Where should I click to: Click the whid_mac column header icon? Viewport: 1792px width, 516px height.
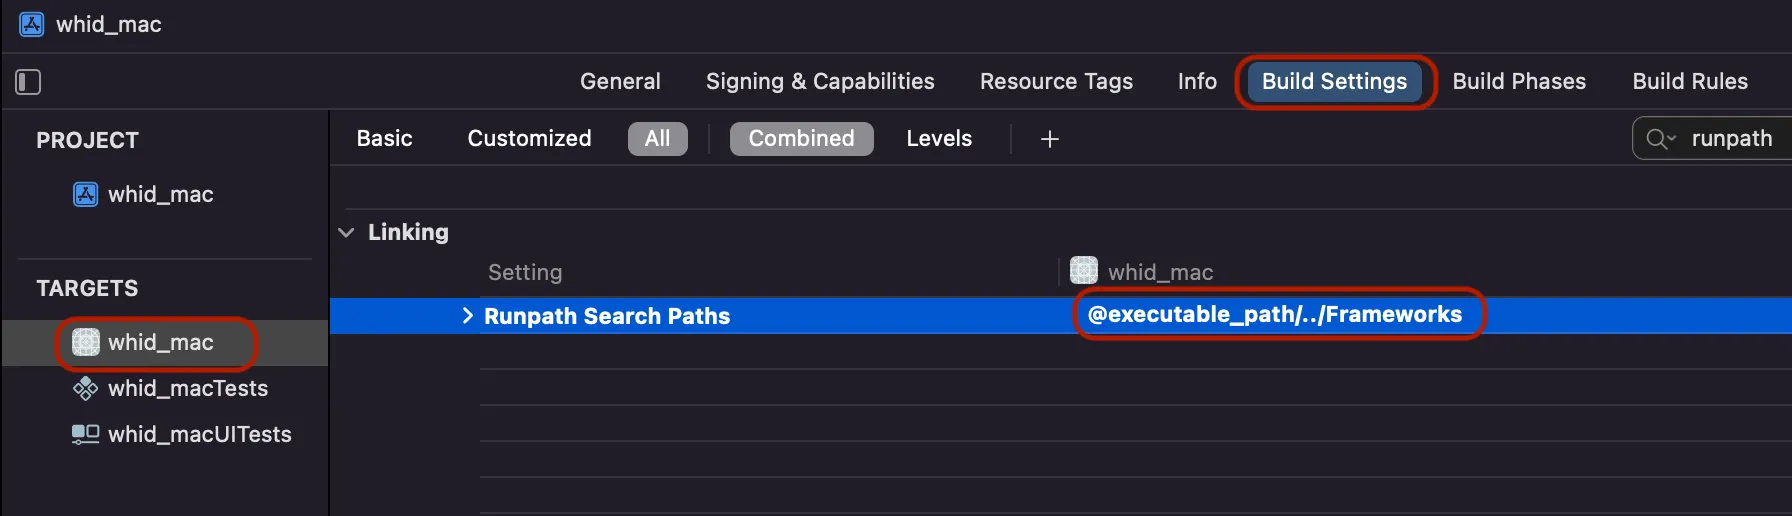(1084, 271)
